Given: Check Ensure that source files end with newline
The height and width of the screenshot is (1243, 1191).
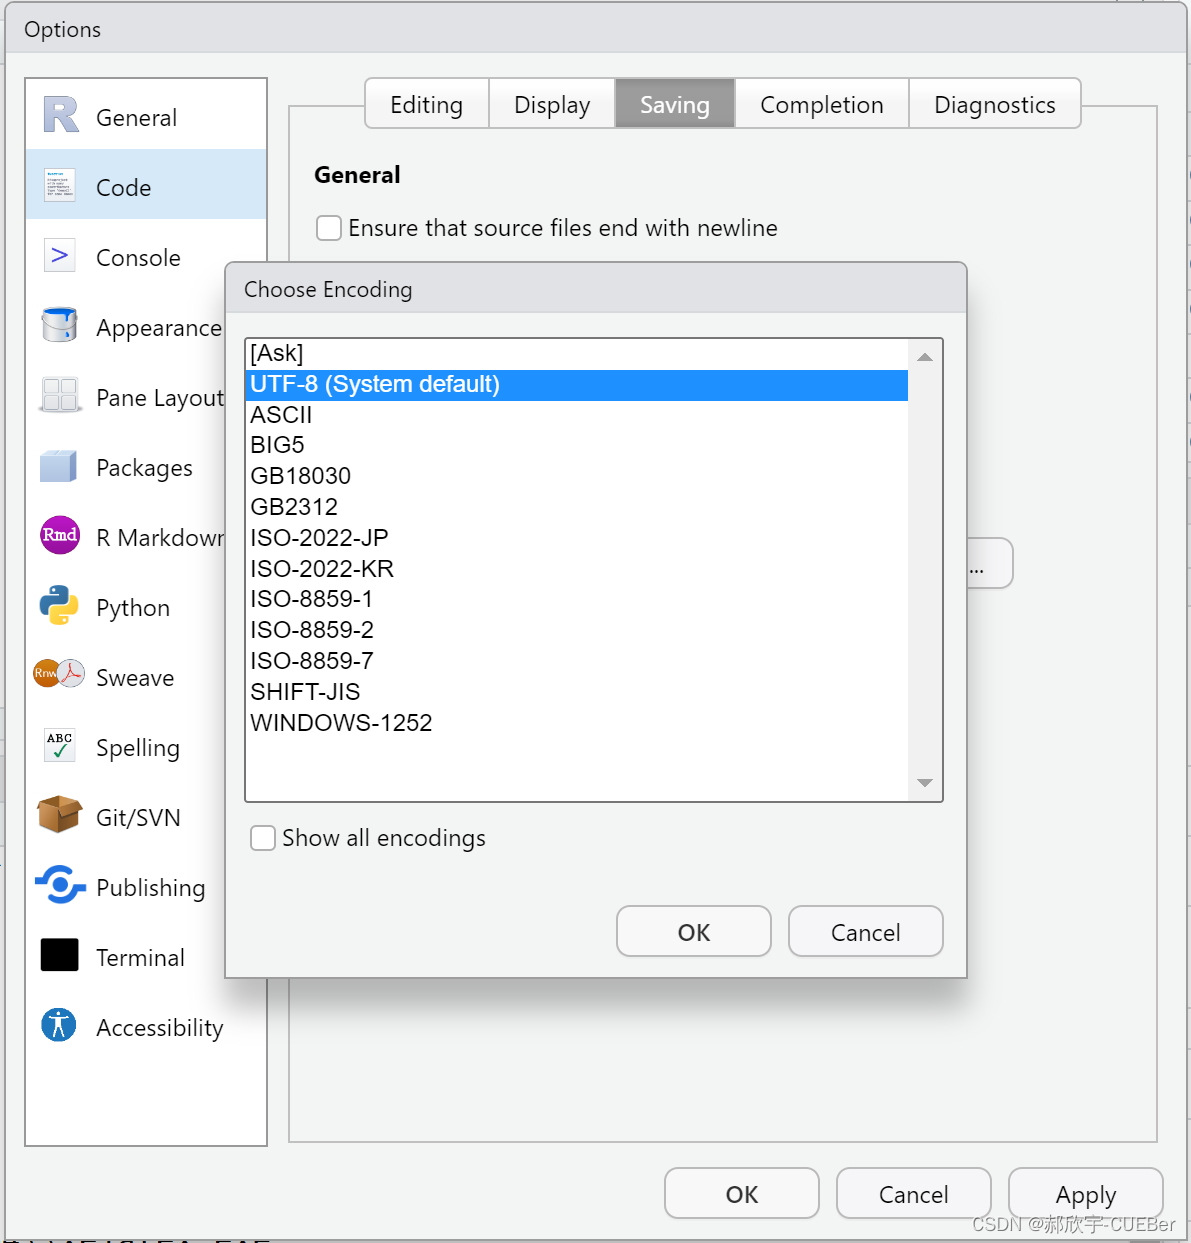Looking at the screenshot, I should coord(329,228).
